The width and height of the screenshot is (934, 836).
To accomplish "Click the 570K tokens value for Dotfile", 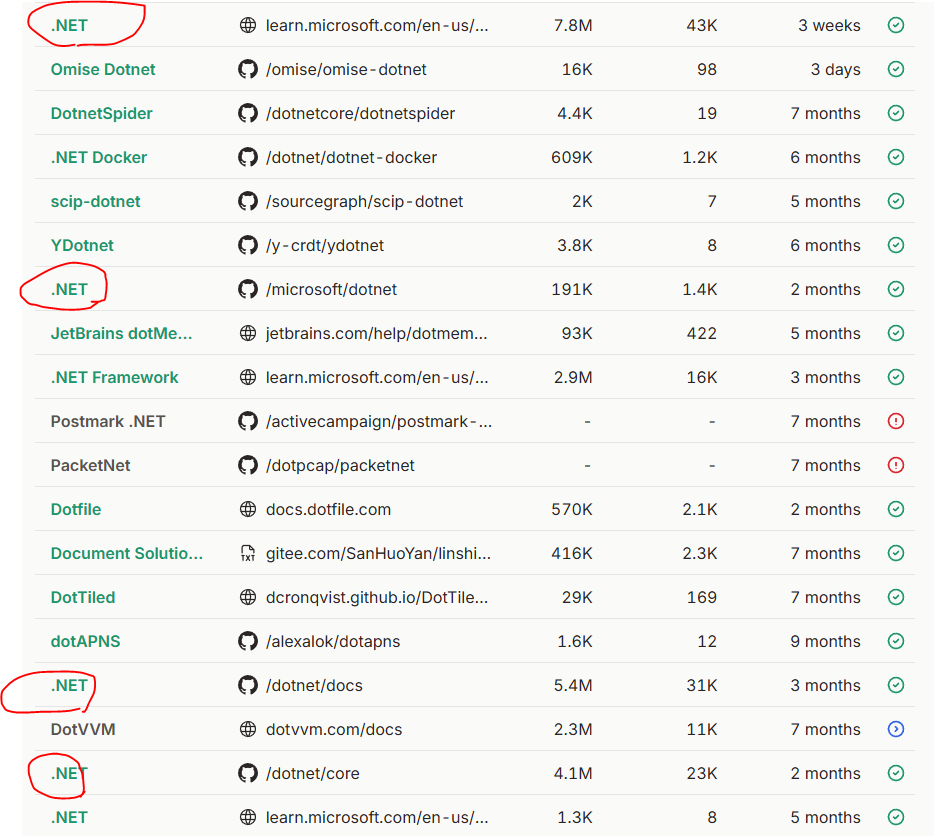I will pyautogui.click(x=572, y=509).
